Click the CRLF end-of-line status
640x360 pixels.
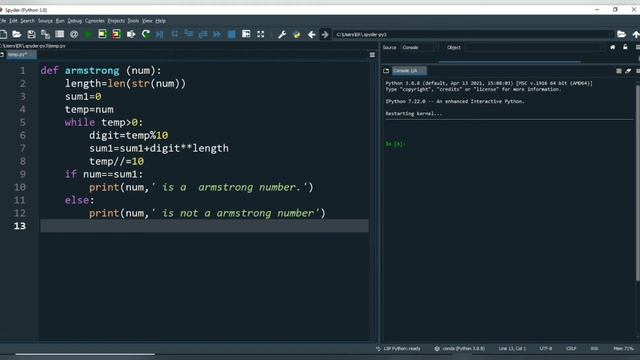click(571, 349)
